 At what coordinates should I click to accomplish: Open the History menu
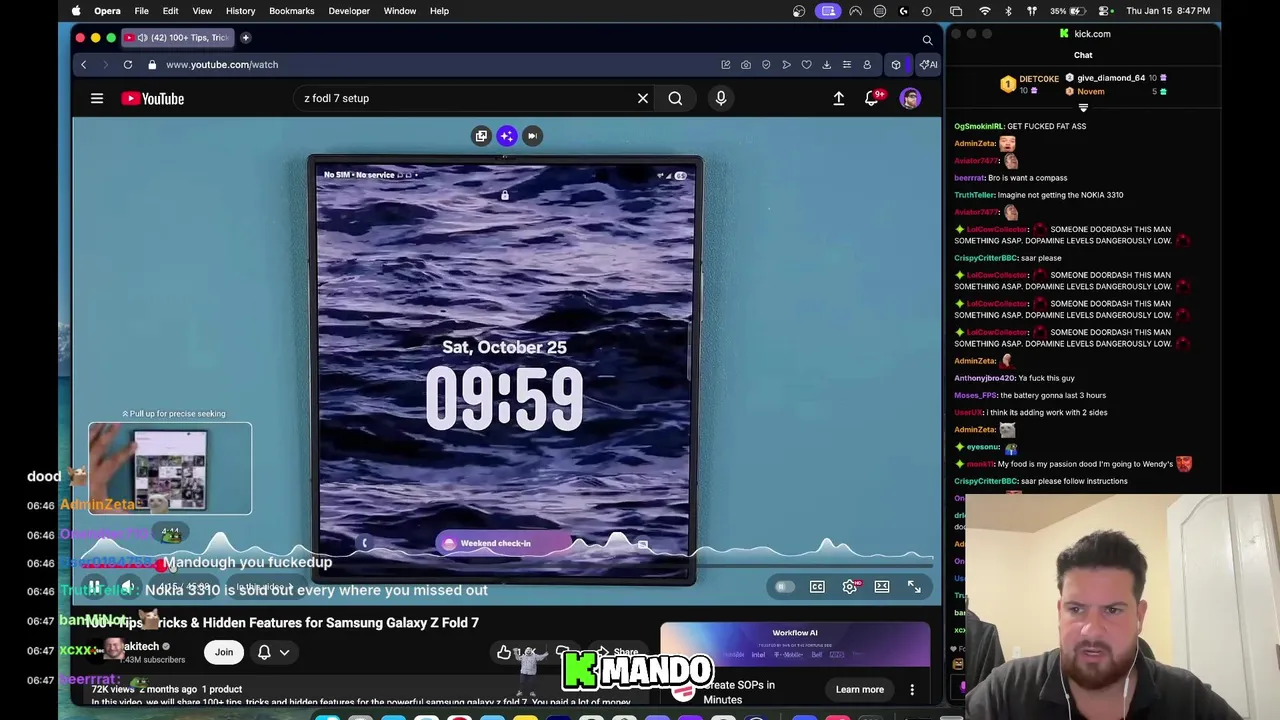pos(240,11)
